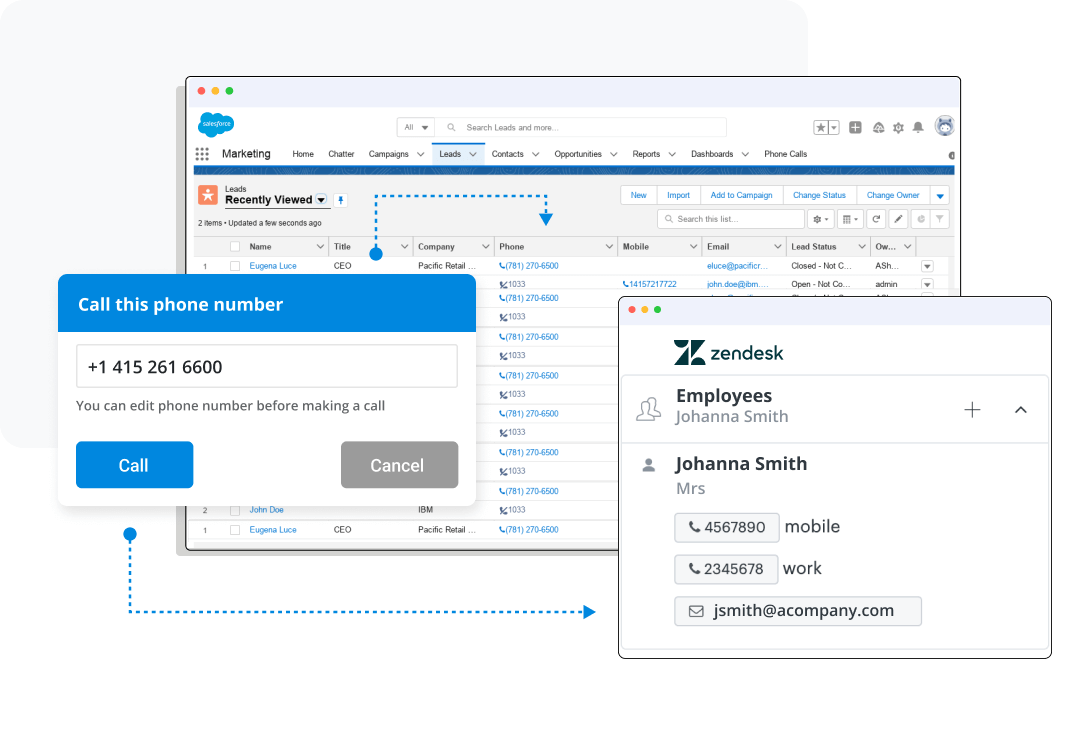Open row actions for the admin-owned lead
Viewport: 1080px width, 732px height.
pyautogui.click(x=927, y=284)
